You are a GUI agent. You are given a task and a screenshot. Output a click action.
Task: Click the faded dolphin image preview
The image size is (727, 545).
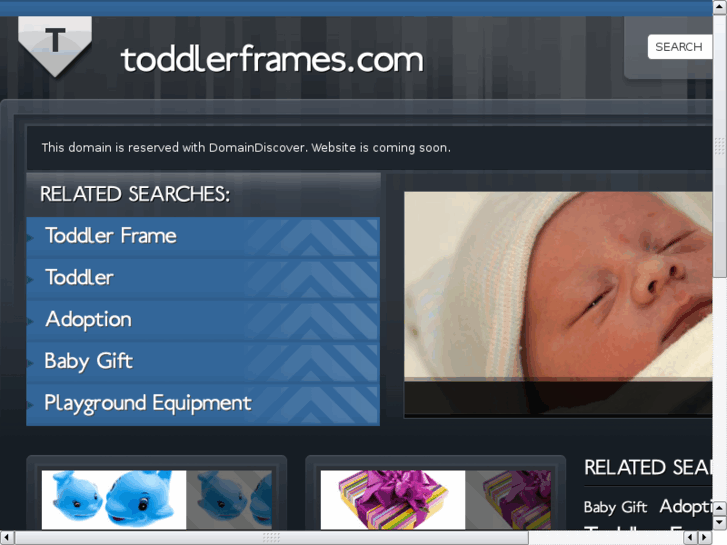[229, 500]
